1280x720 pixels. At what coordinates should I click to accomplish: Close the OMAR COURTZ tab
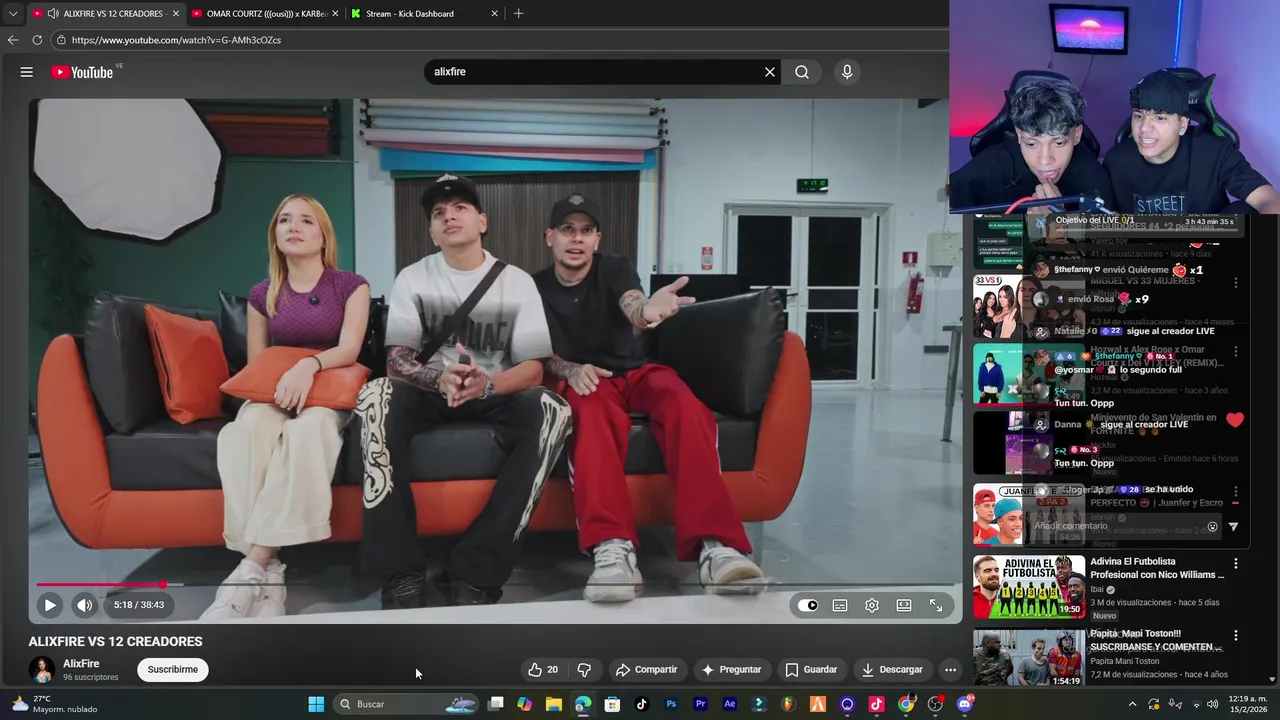[335, 14]
